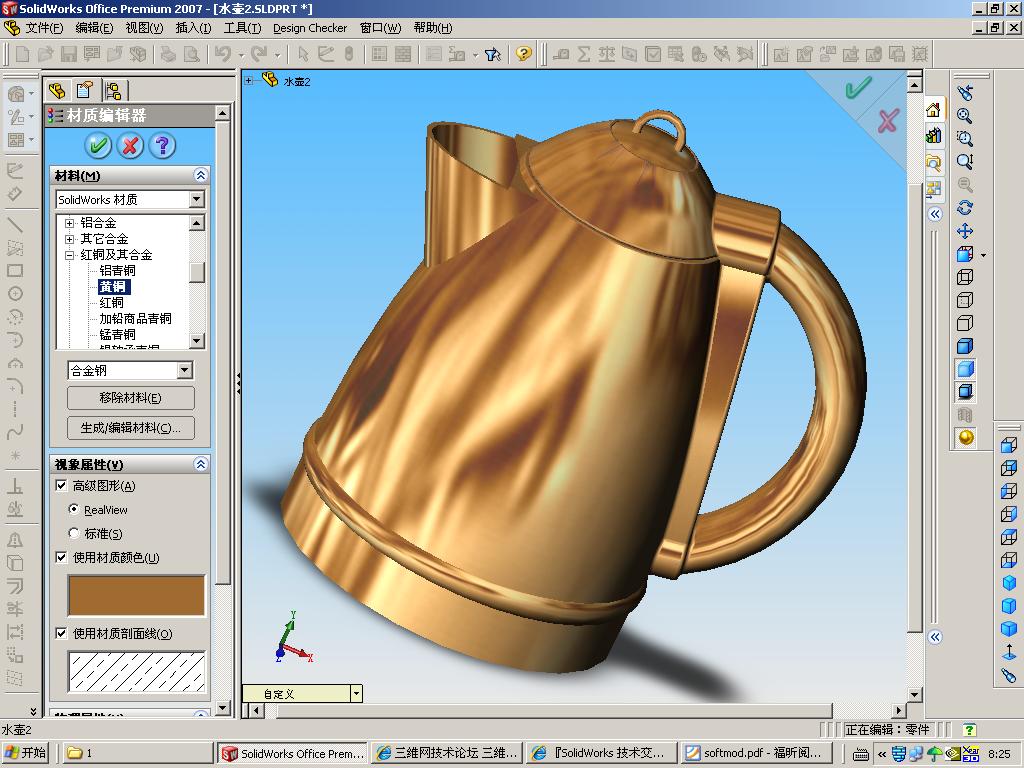
Task: Select the Shaded display style icon
Action: pos(965,369)
